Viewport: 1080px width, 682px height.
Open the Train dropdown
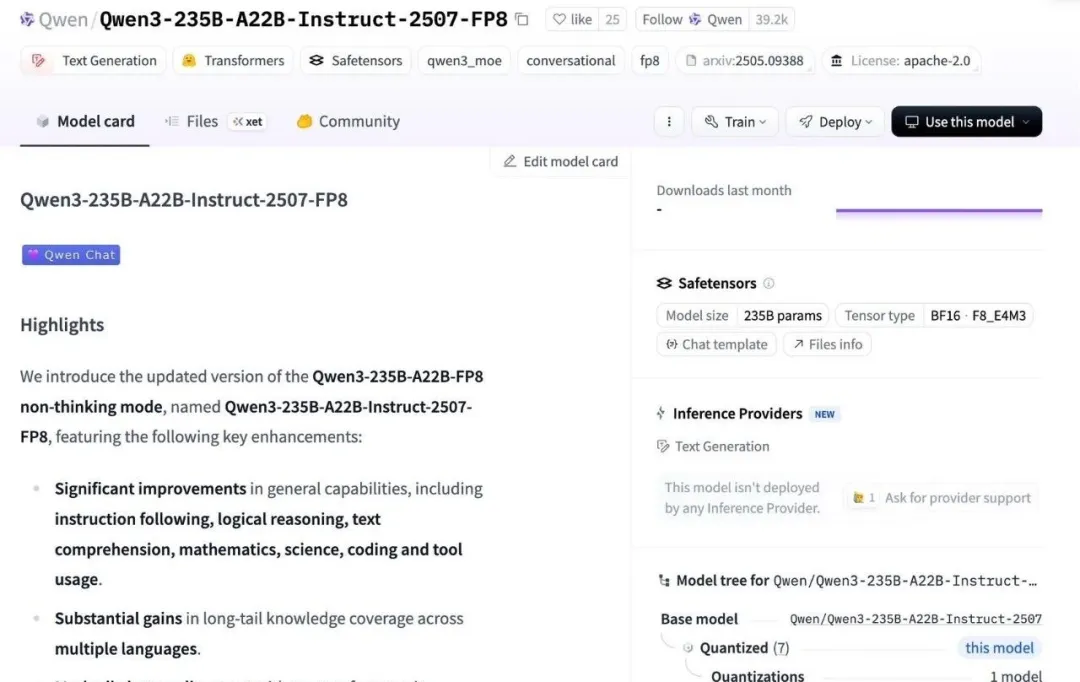point(734,122)
